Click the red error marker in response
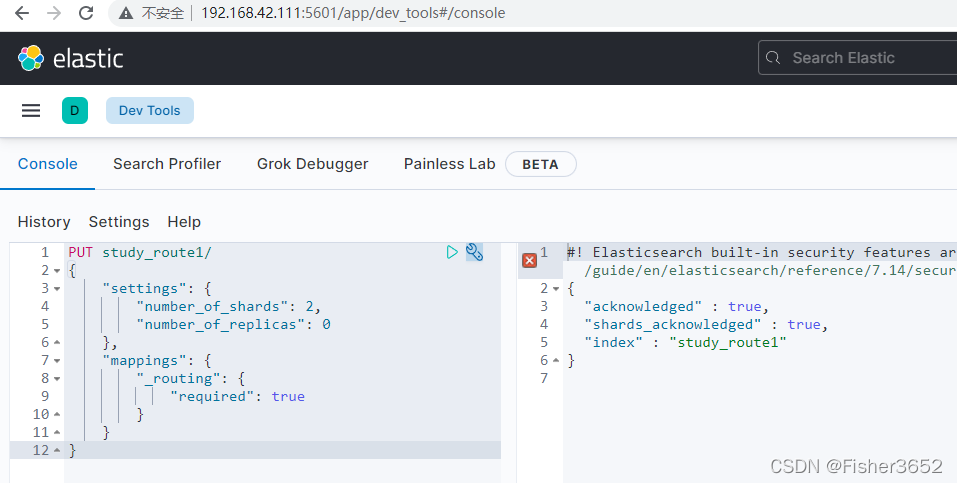This screenshot has width=957, height=483. pyautogui.click(x=530, y=261)
